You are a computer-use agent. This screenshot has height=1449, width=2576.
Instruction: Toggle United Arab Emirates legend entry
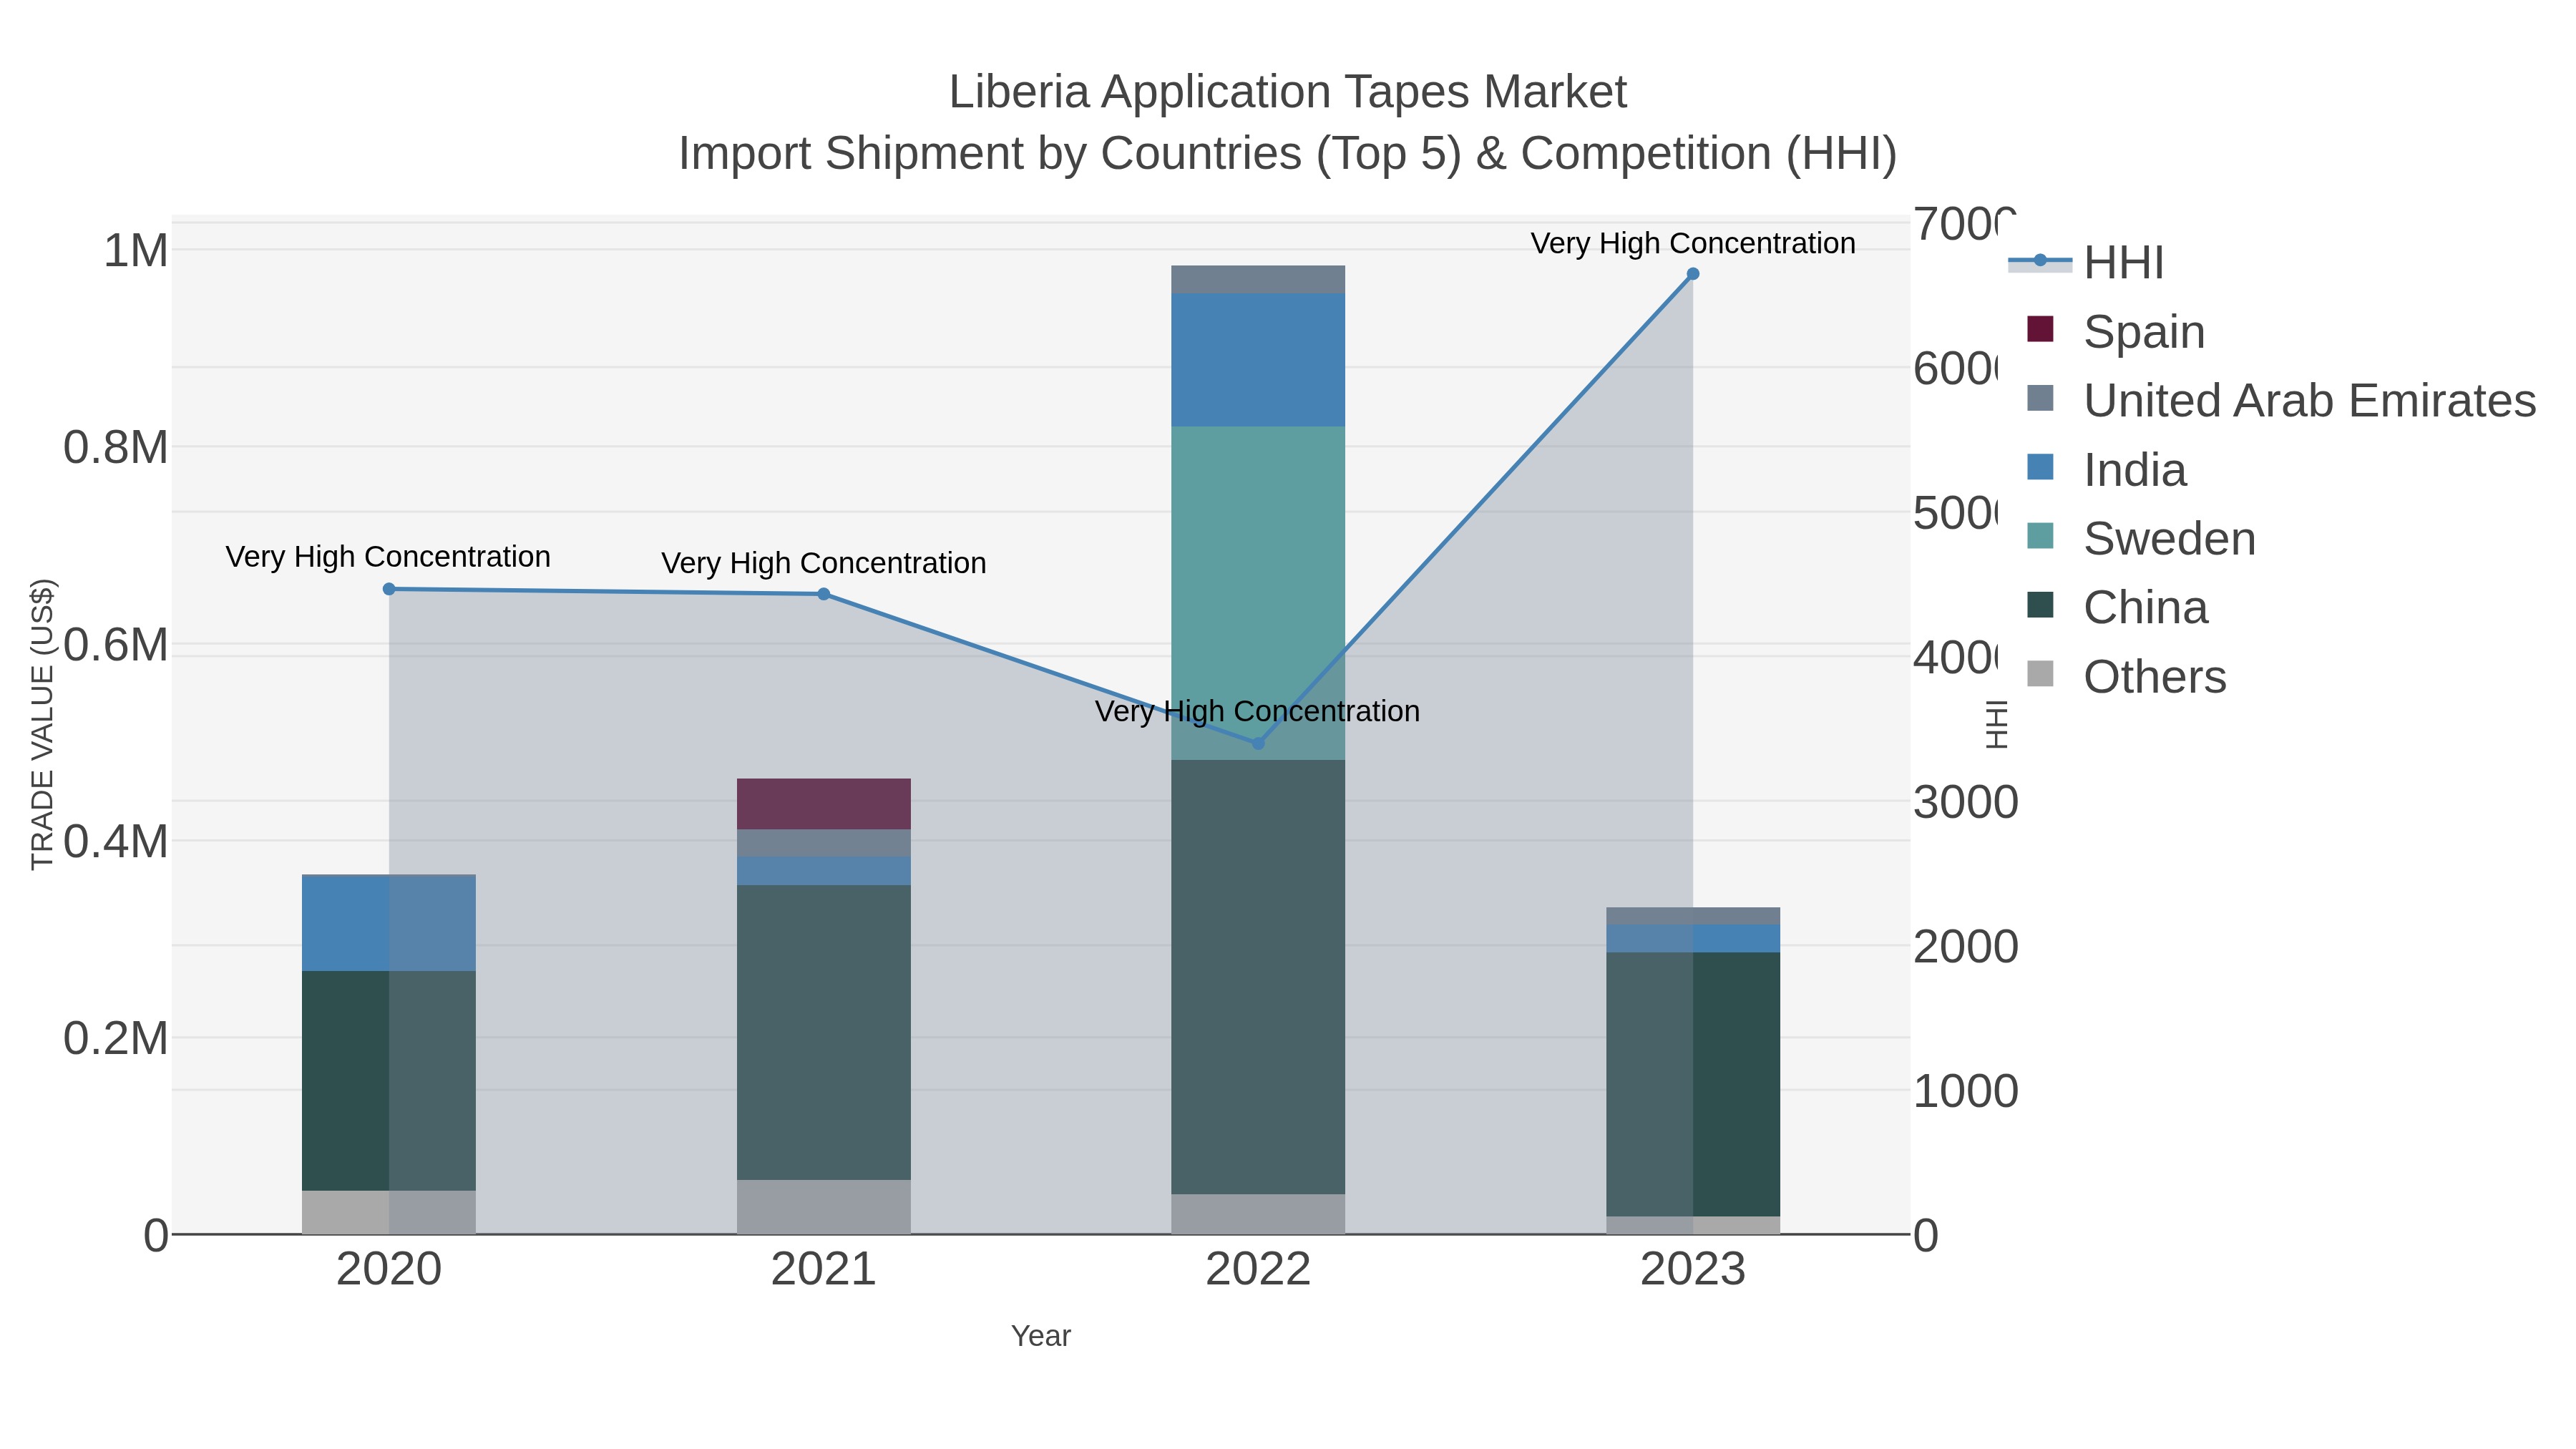2281,400
